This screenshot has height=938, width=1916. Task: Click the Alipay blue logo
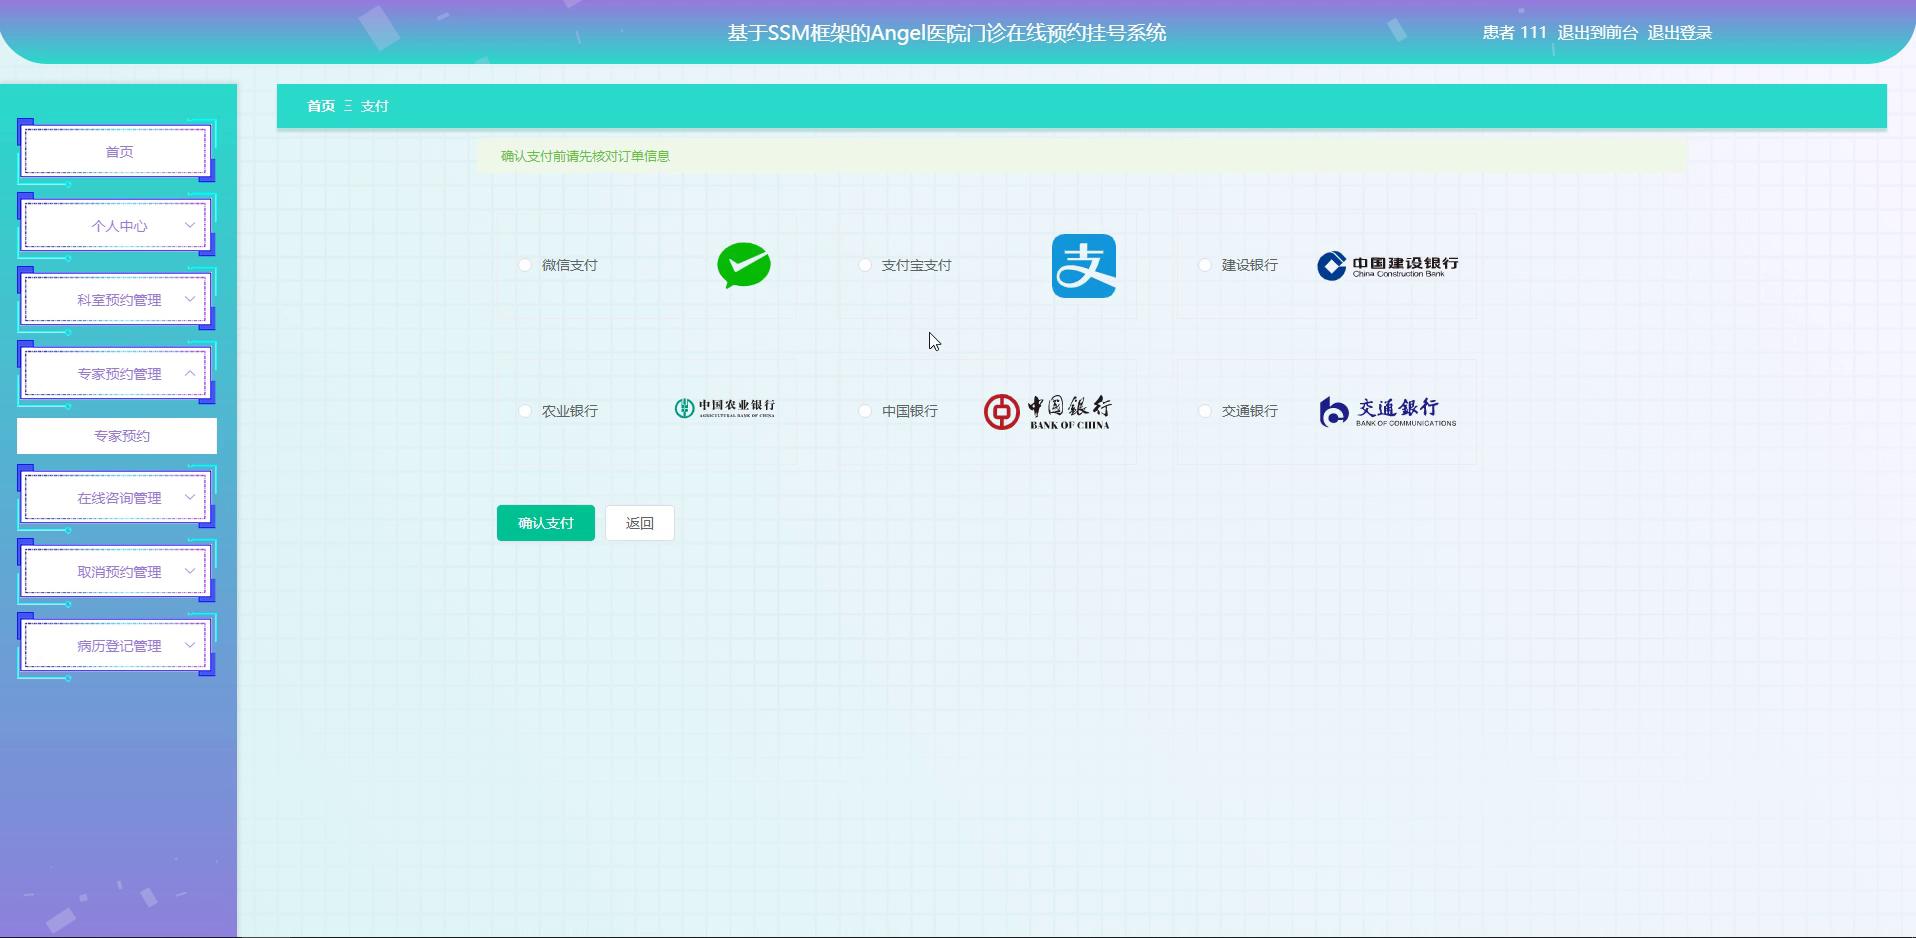tap(1084, 266)
